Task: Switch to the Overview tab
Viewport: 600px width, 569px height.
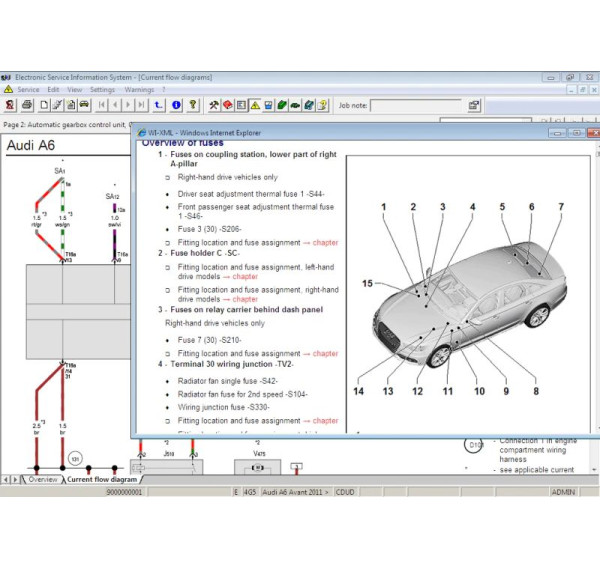Action: 41,479
